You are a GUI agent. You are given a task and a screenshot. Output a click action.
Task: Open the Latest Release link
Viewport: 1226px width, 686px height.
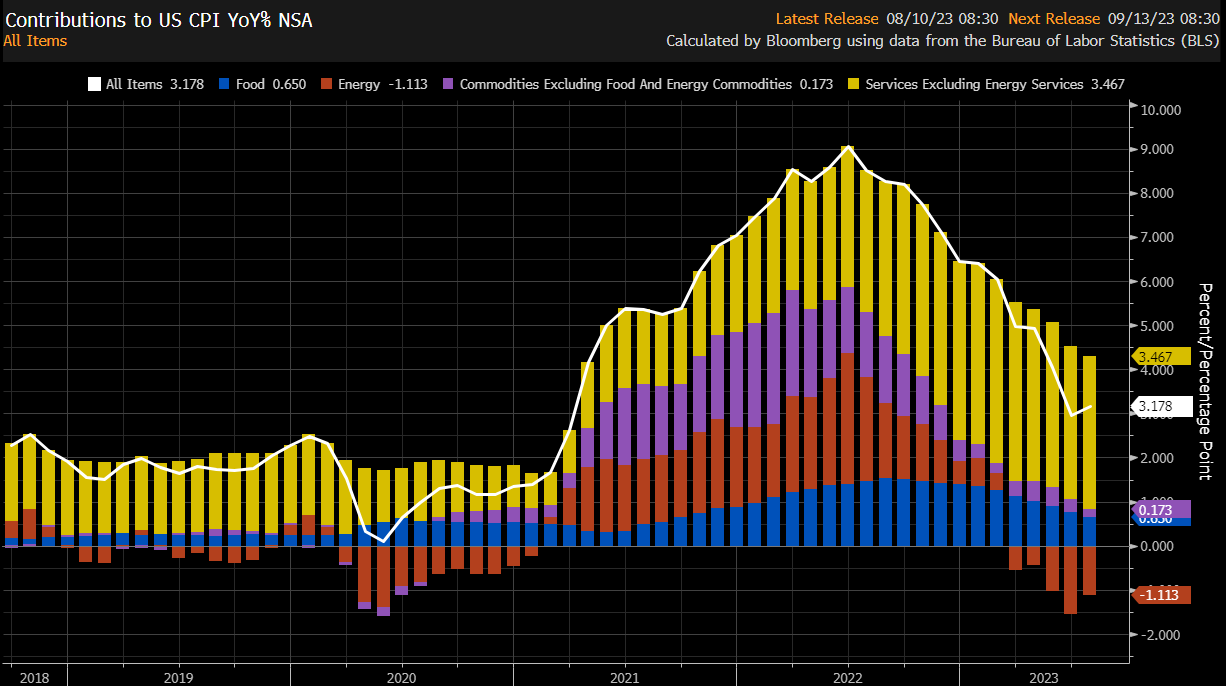827,17
